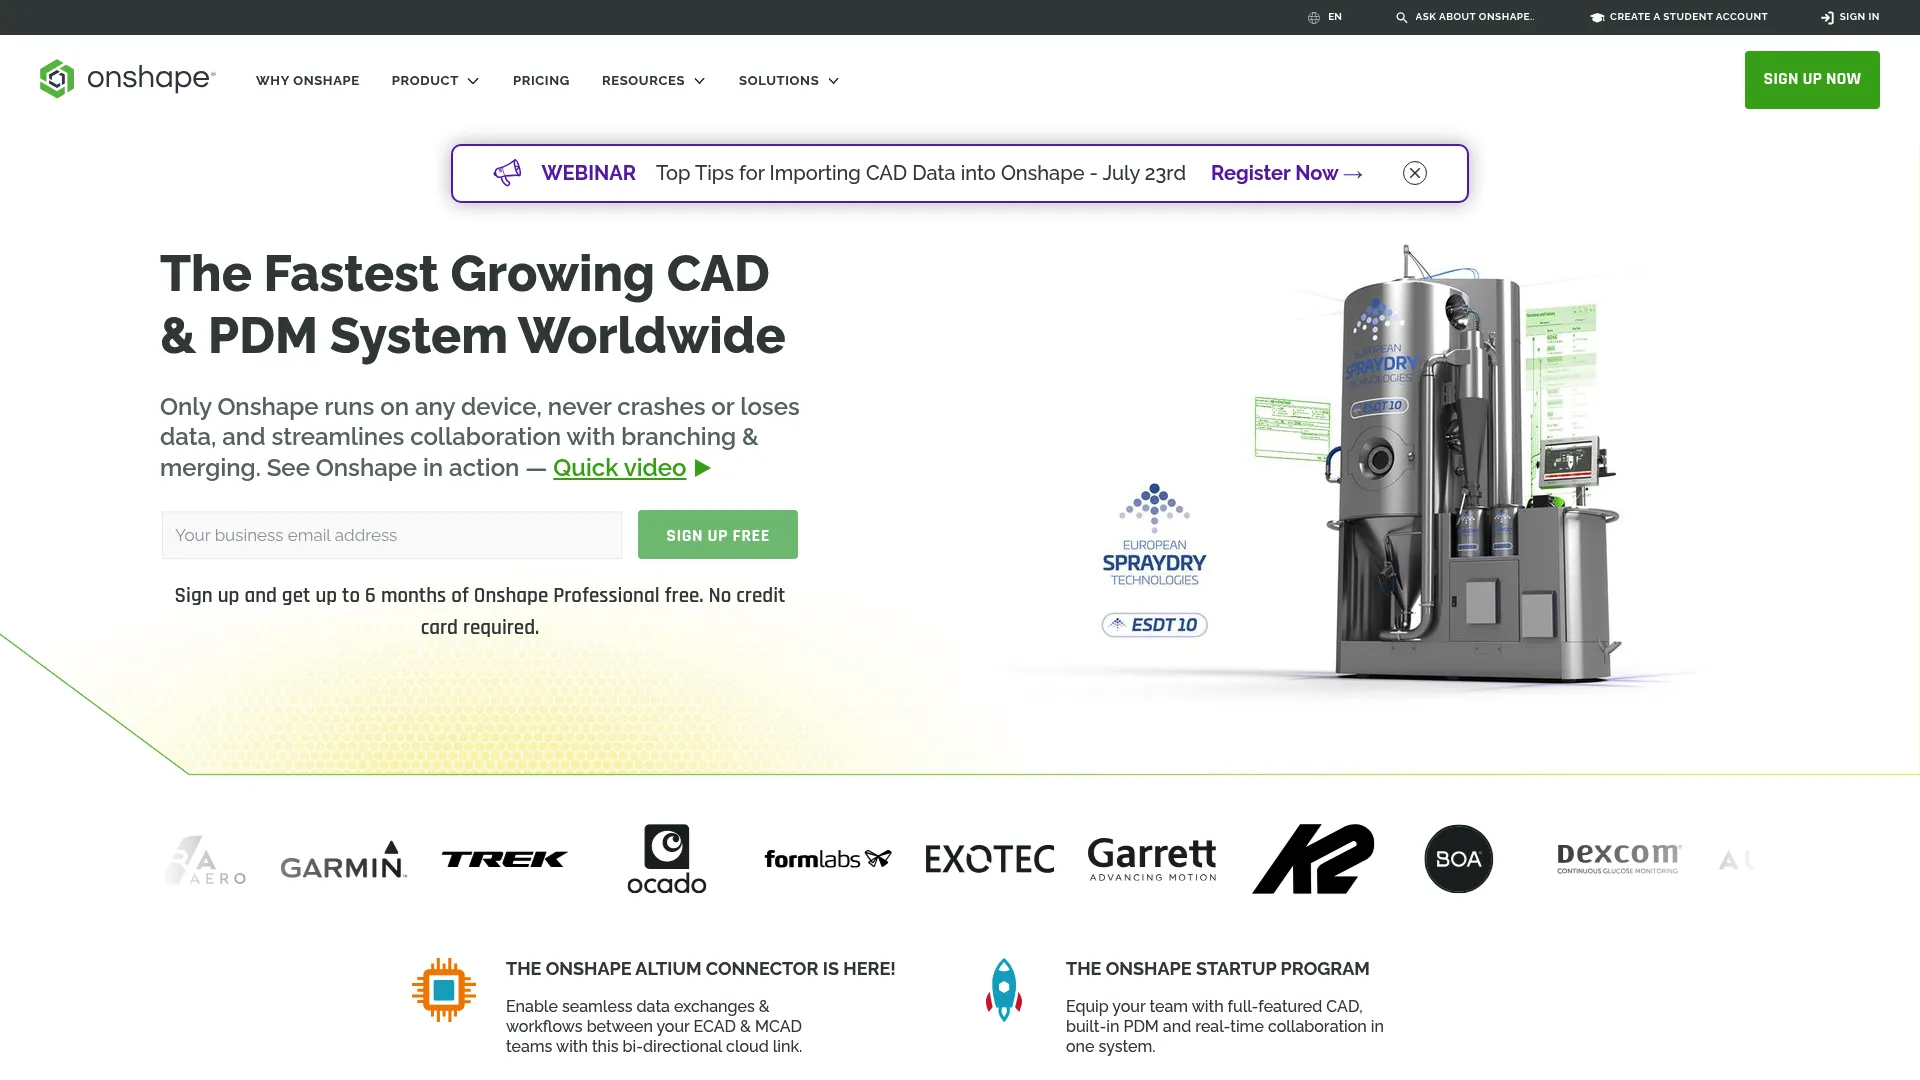
Task: Click the sign in arrow icon
Action: click(x=1827, y=17)
